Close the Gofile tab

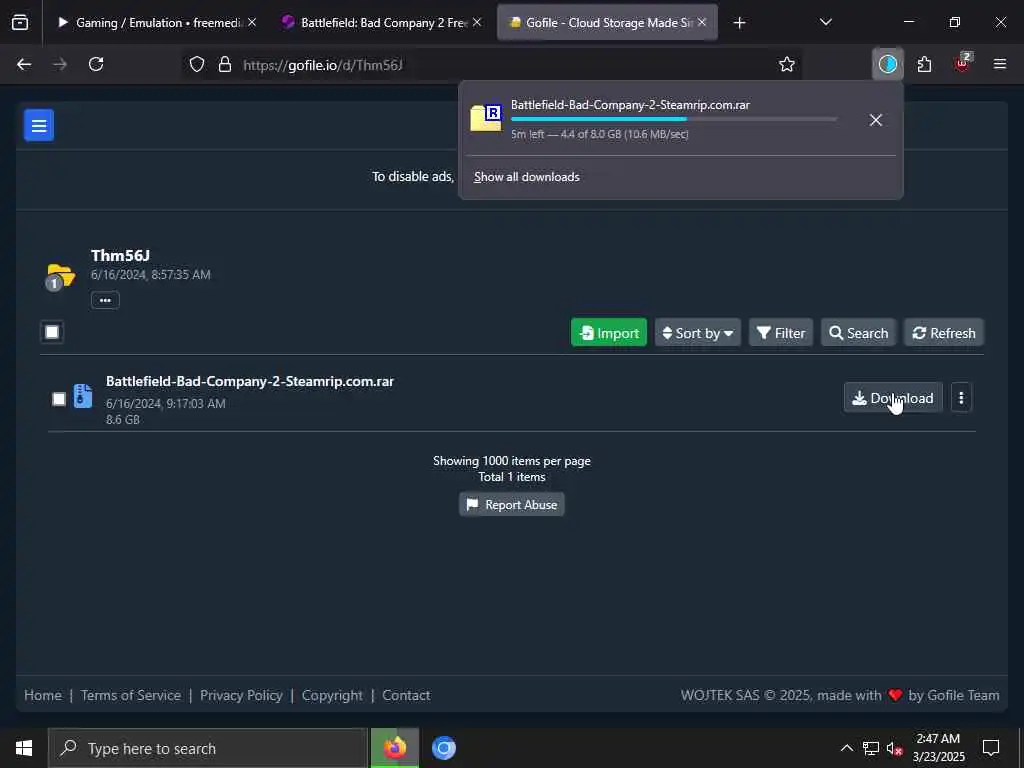[x=702, y=22]
